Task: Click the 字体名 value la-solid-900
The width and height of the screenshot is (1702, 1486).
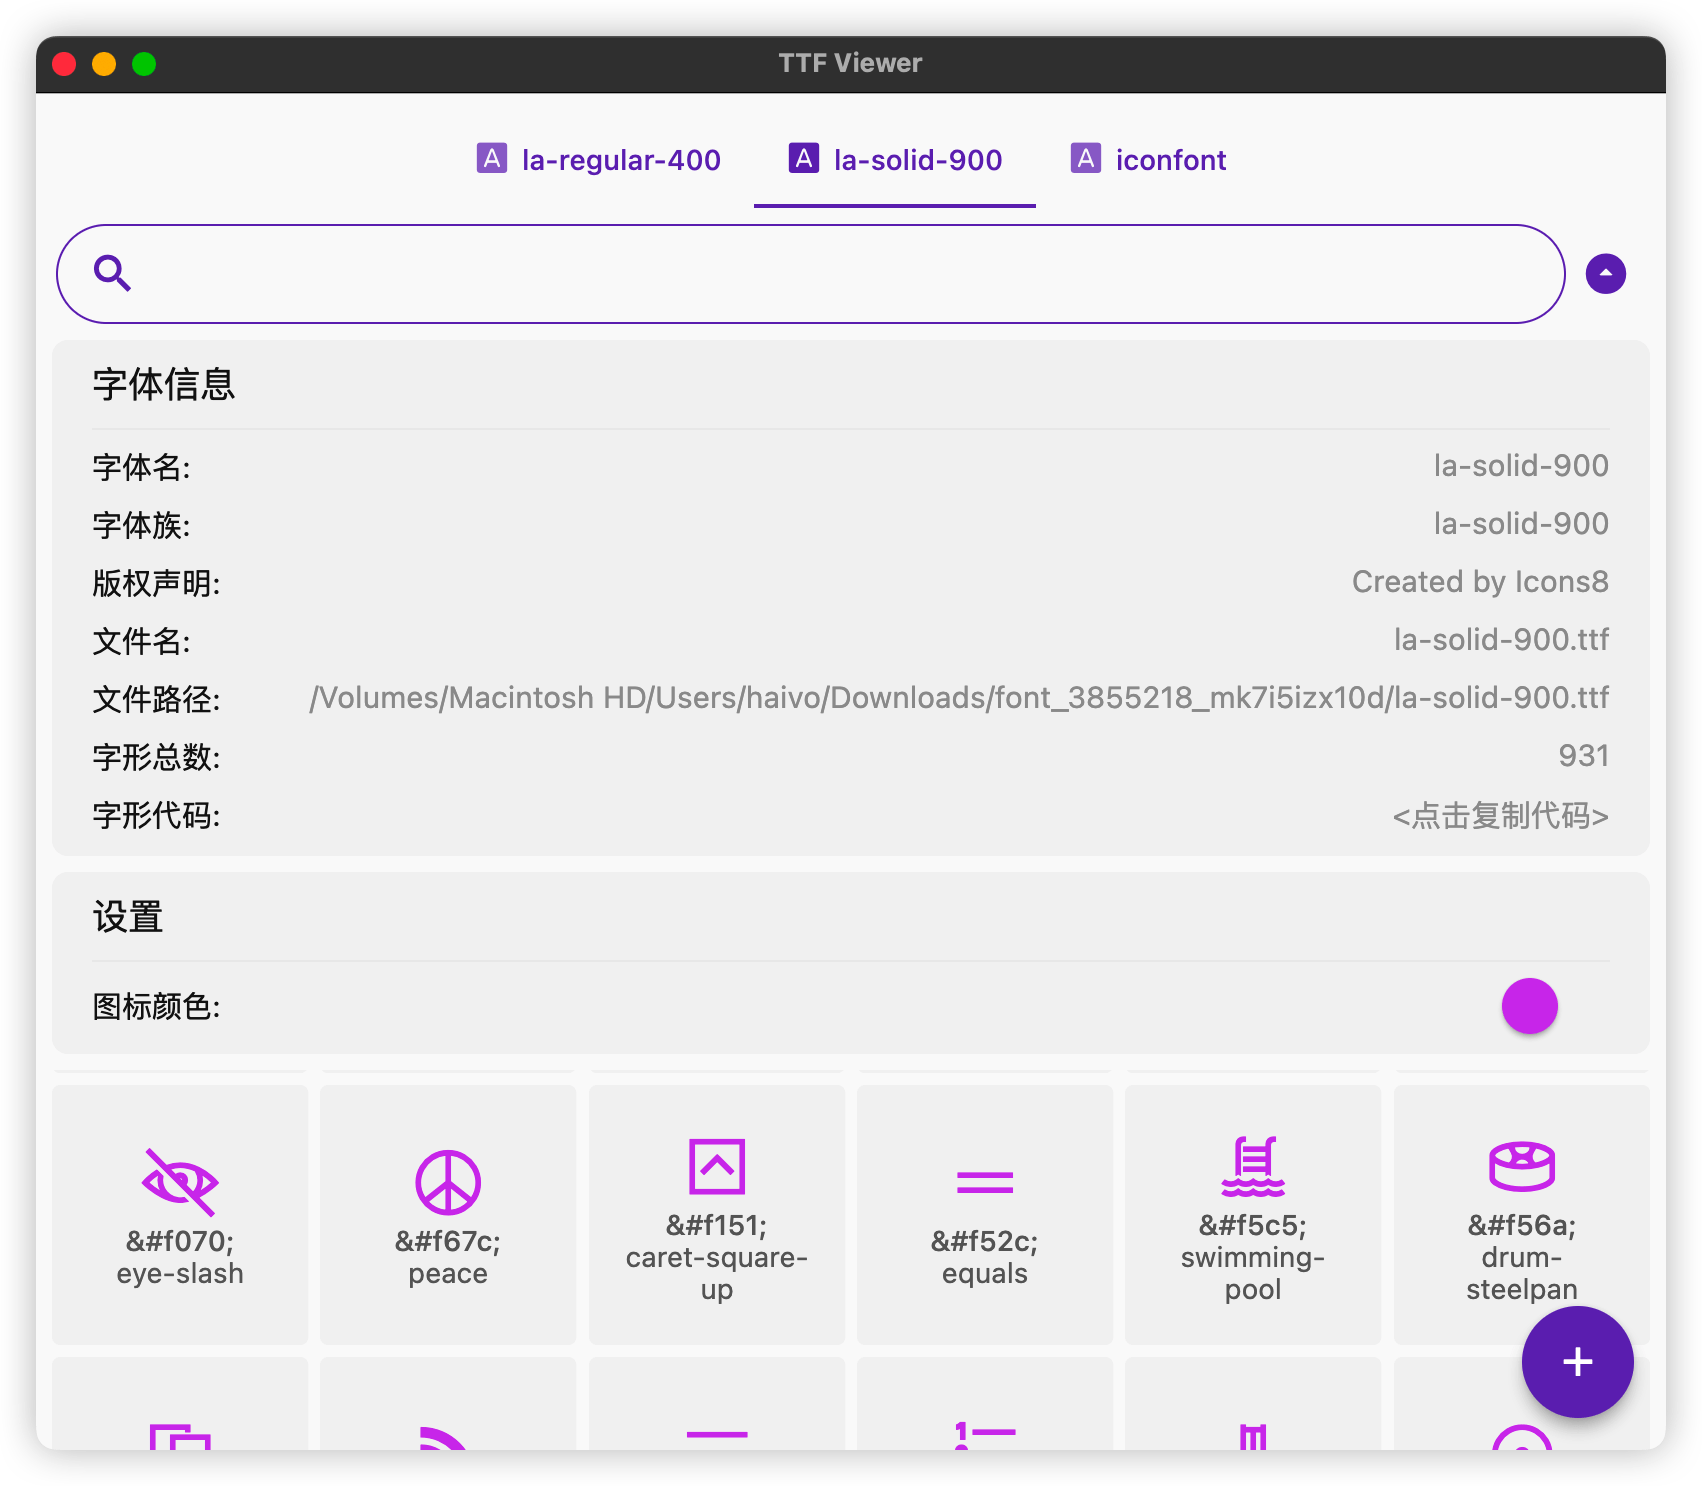Action: [x=1521, y=466]
